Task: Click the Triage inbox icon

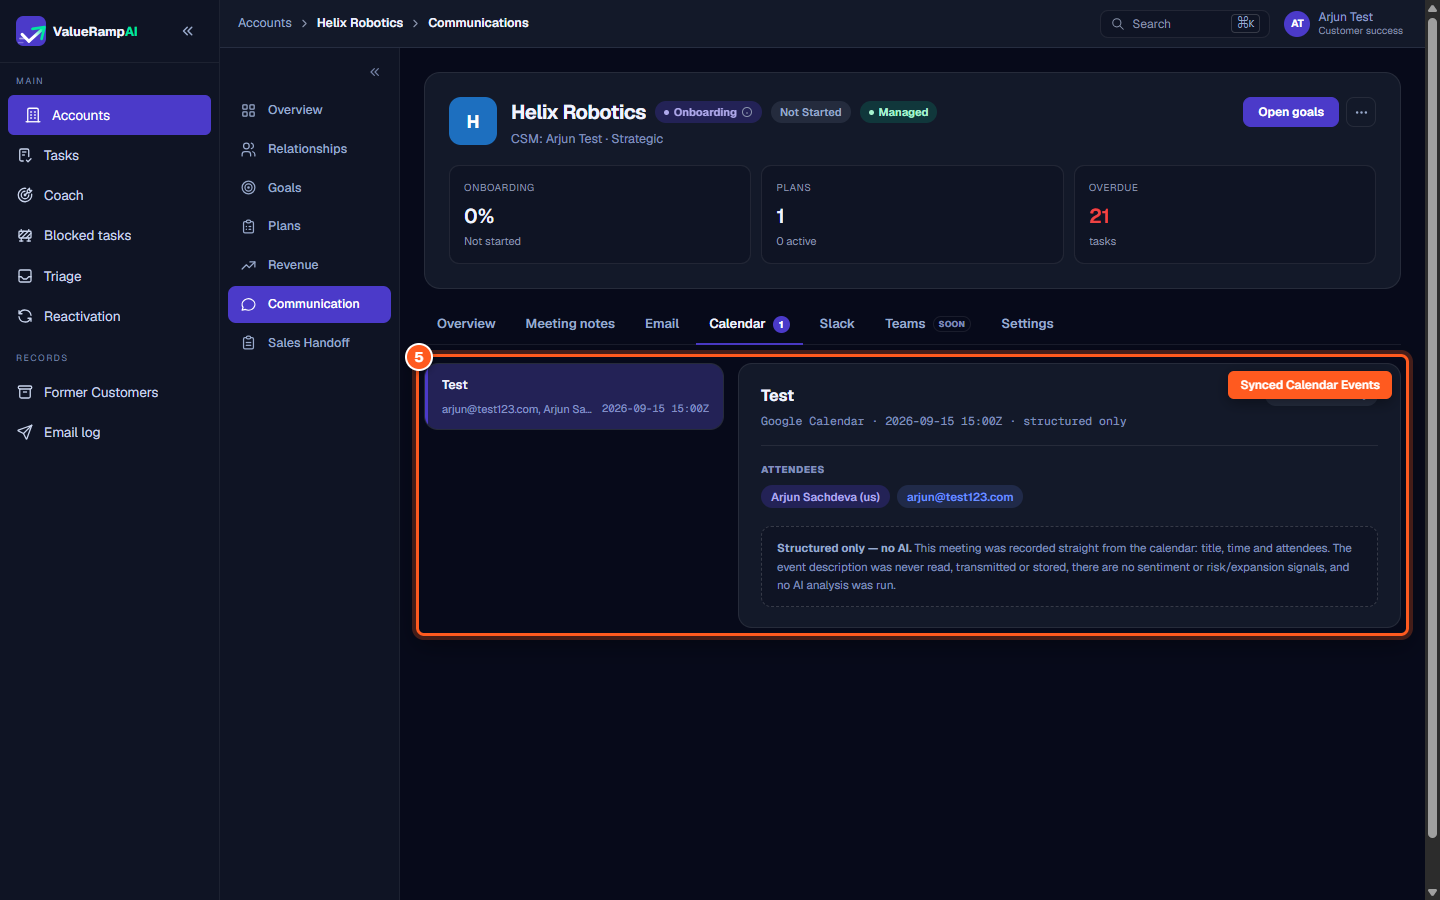Action: (x=25, y=276)
